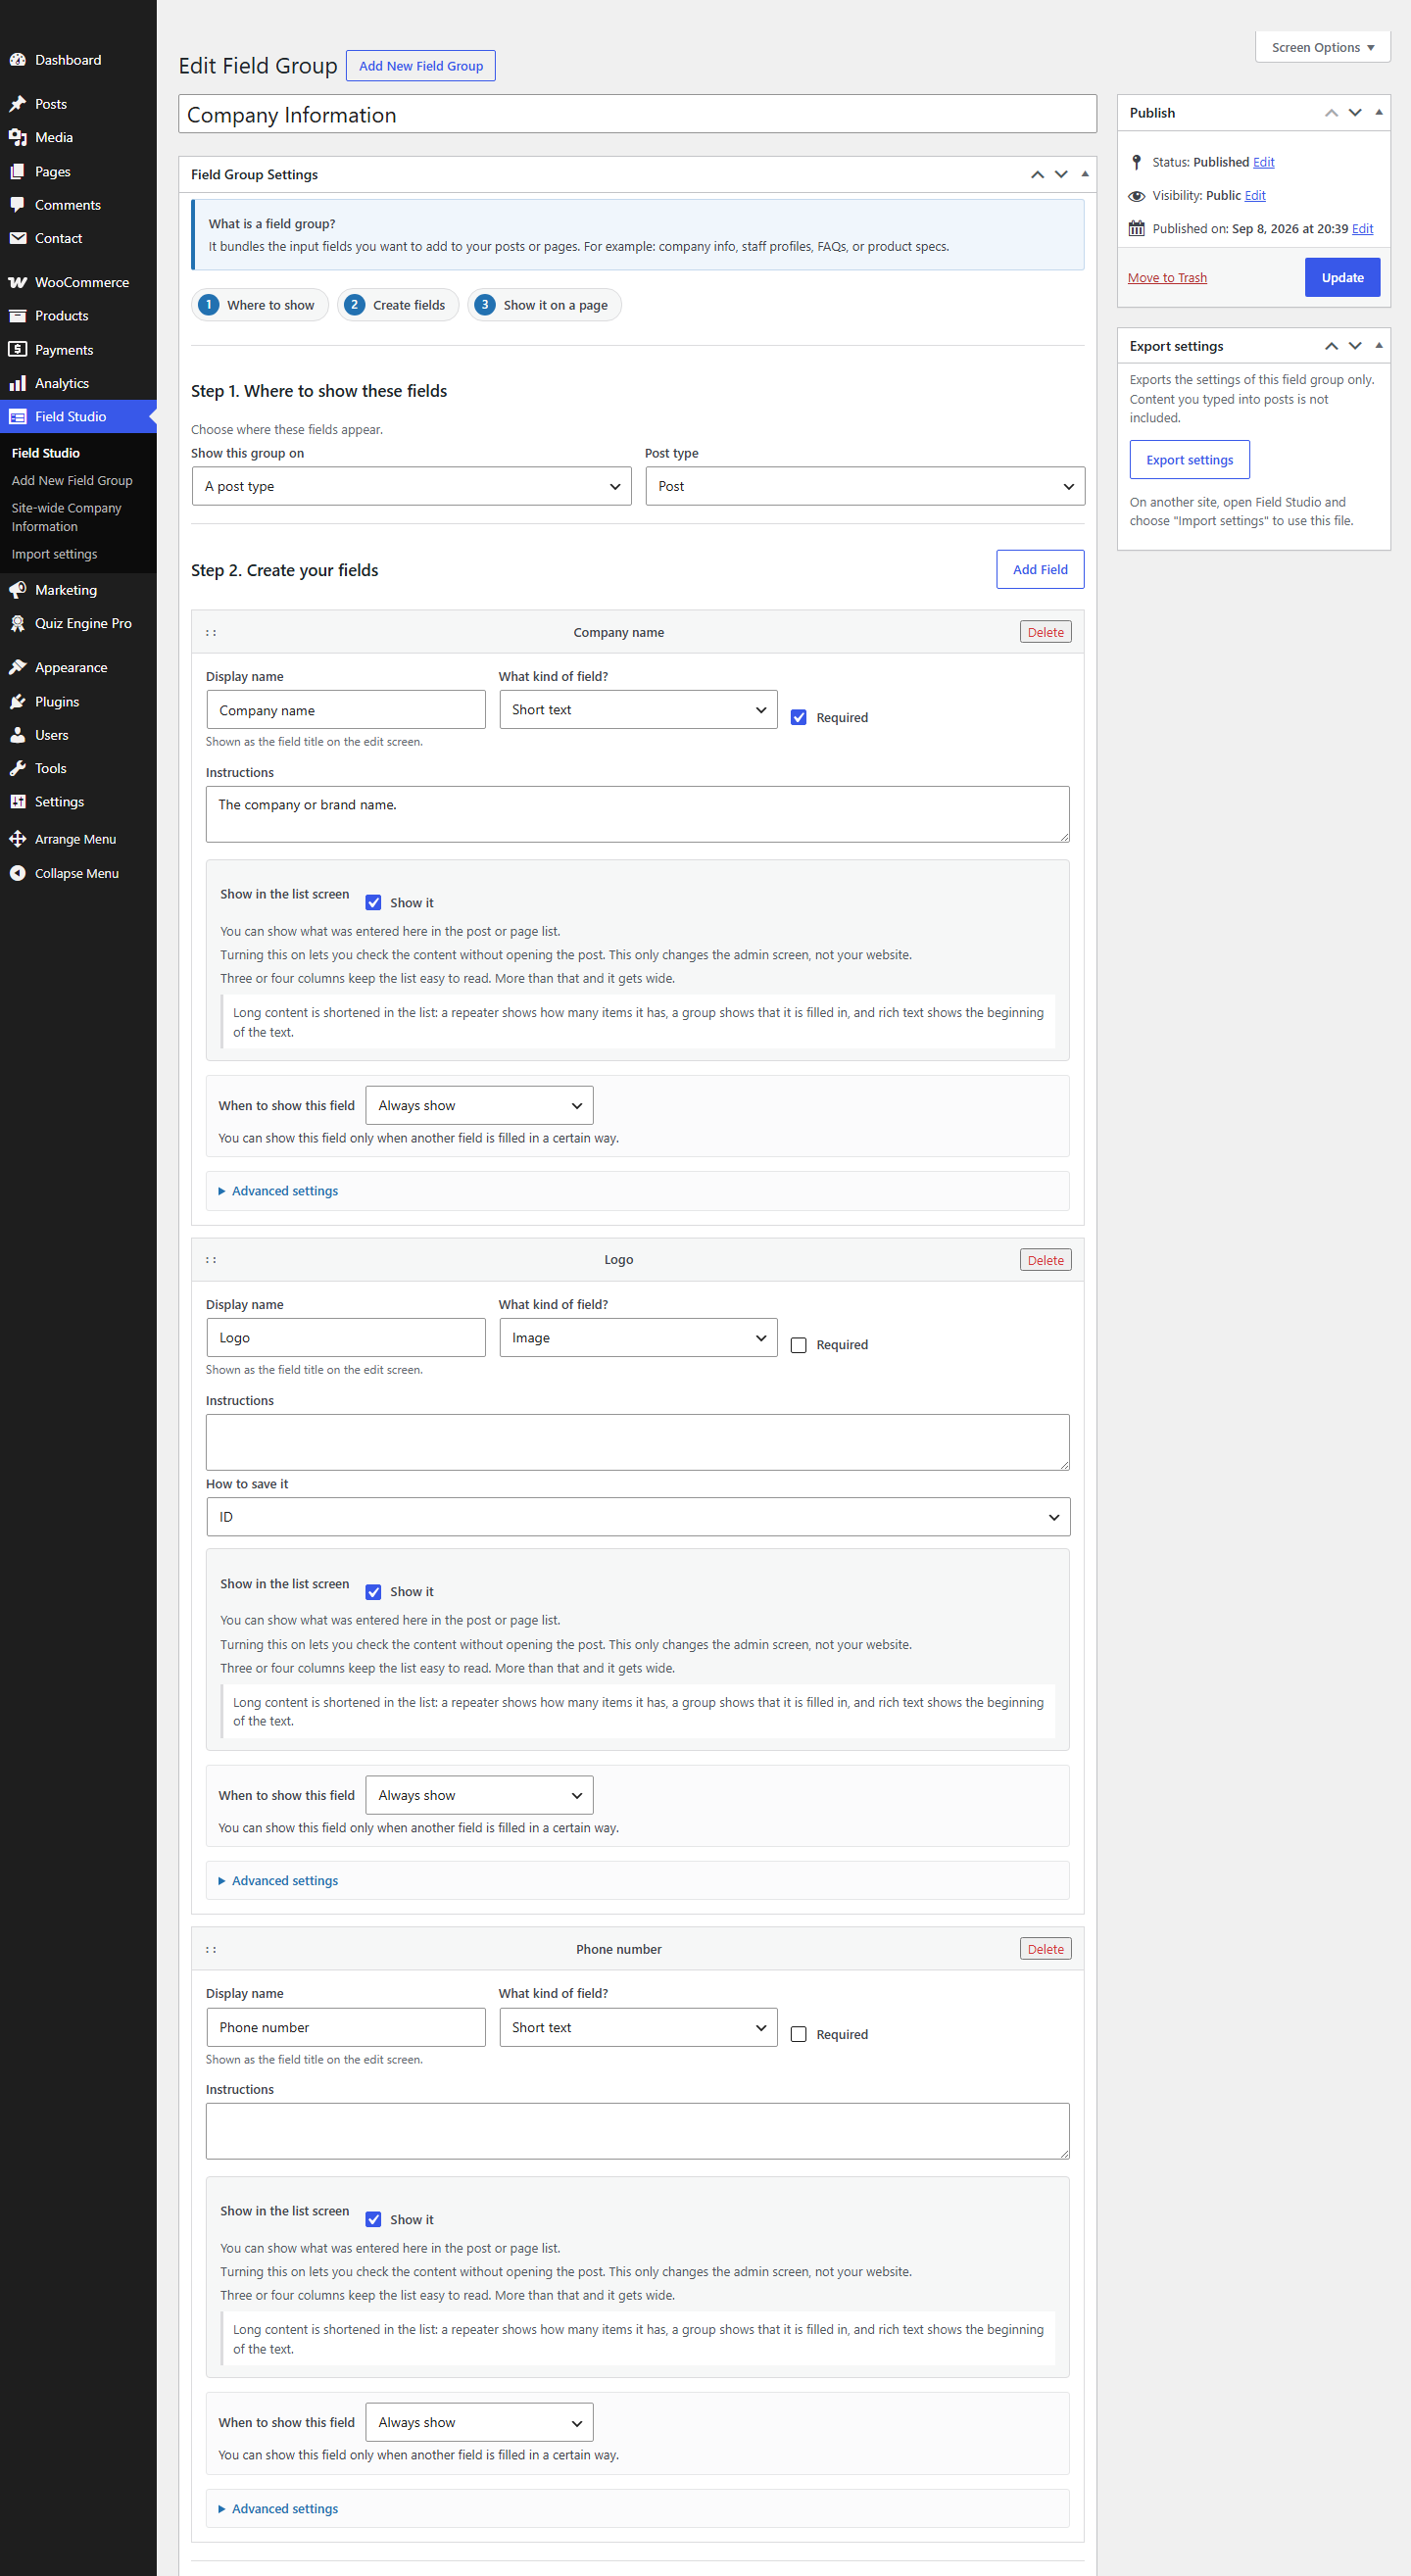The image size is (1411, 2576).
Task: Click the Tools wrench icon
Action: click(x=18, y=768)
